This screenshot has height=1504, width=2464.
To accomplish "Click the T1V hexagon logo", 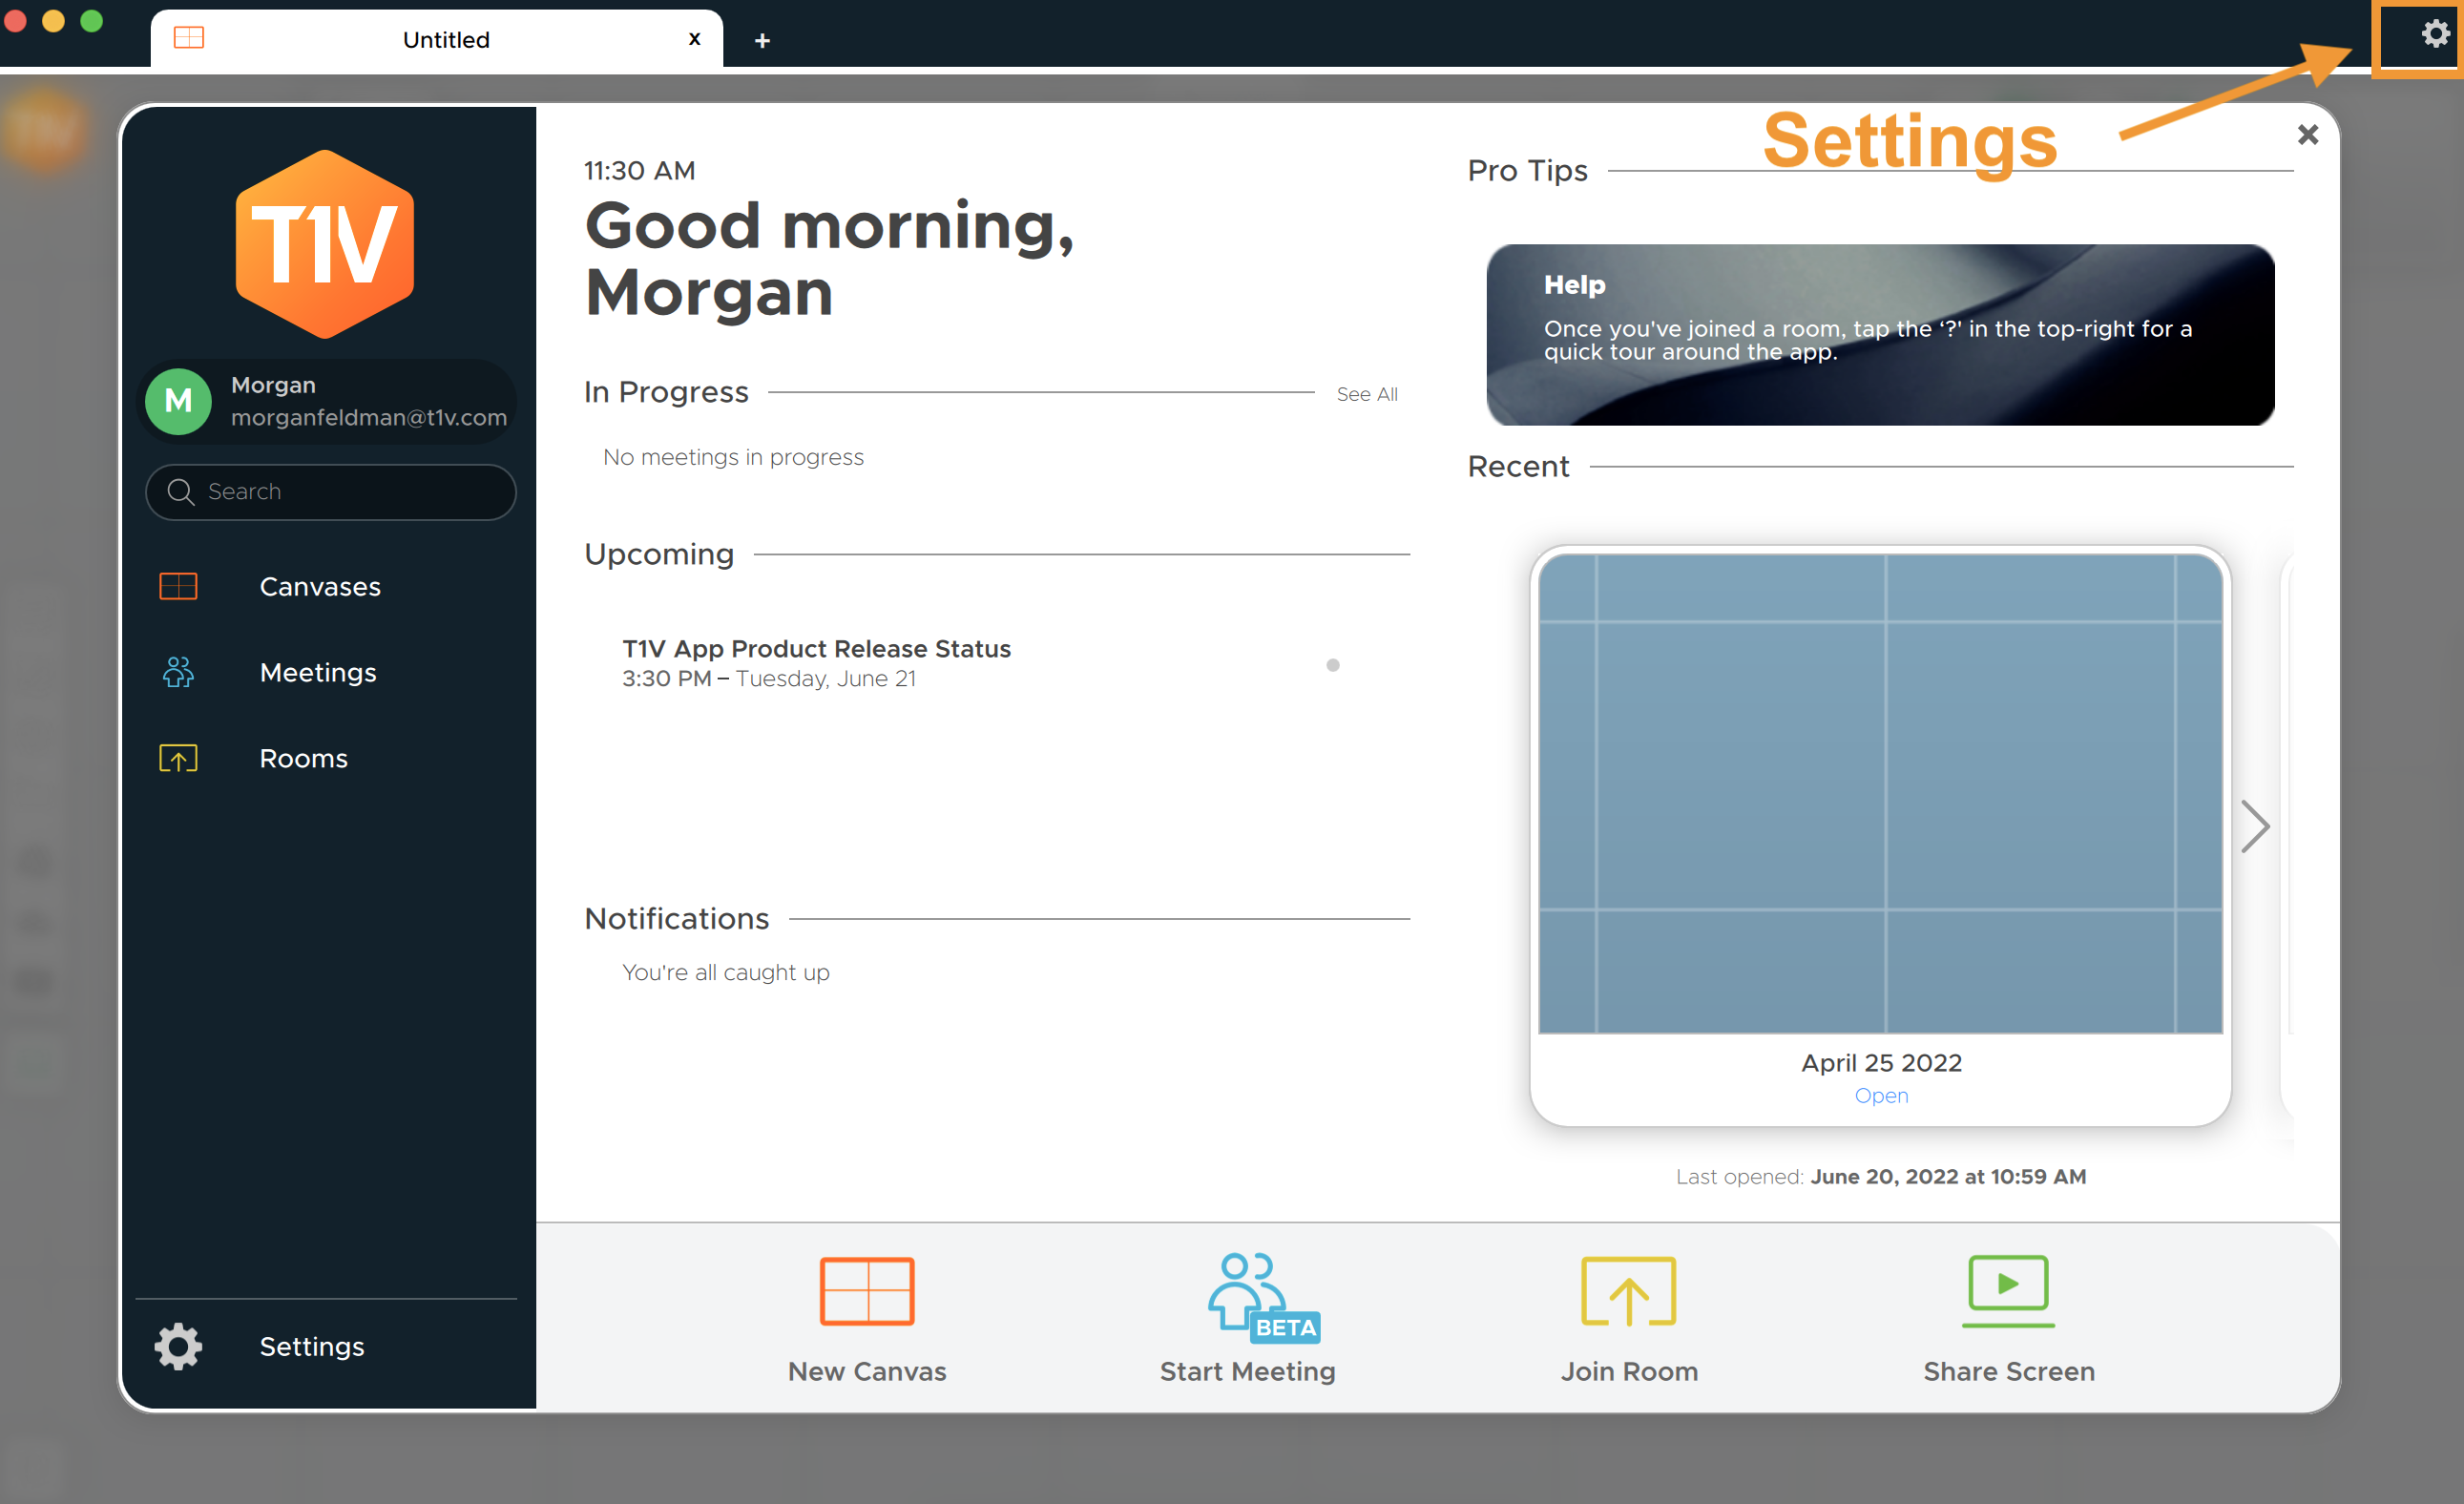I will [x=324, y=244].
